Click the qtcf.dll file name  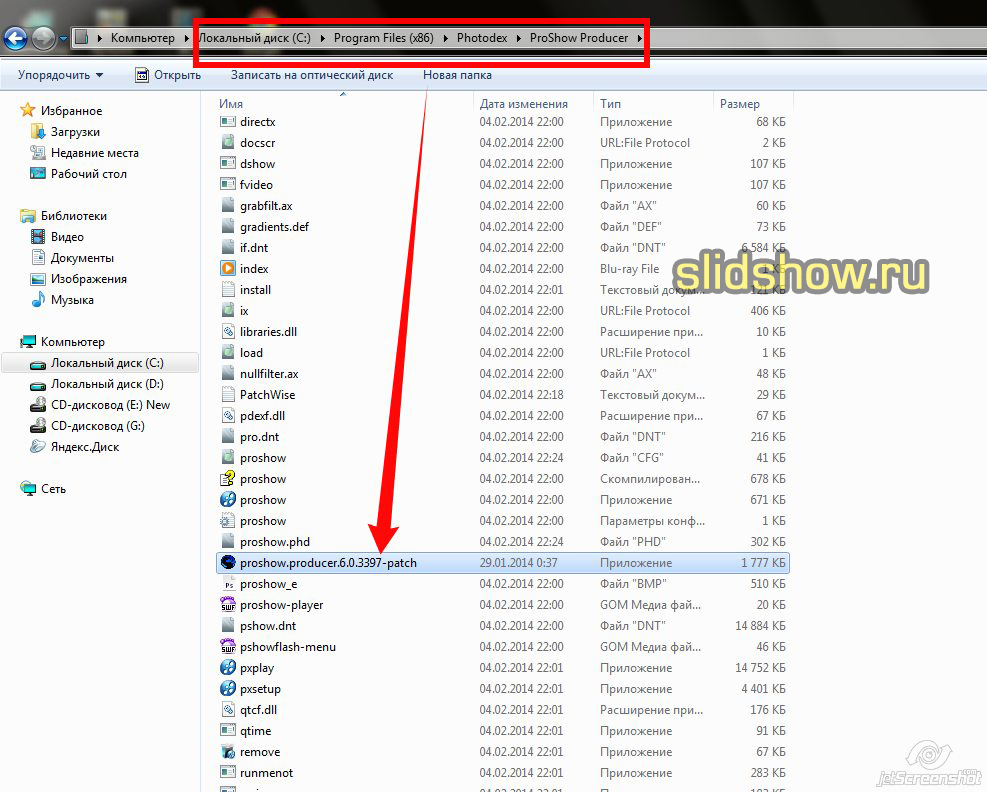click(258, 710)
